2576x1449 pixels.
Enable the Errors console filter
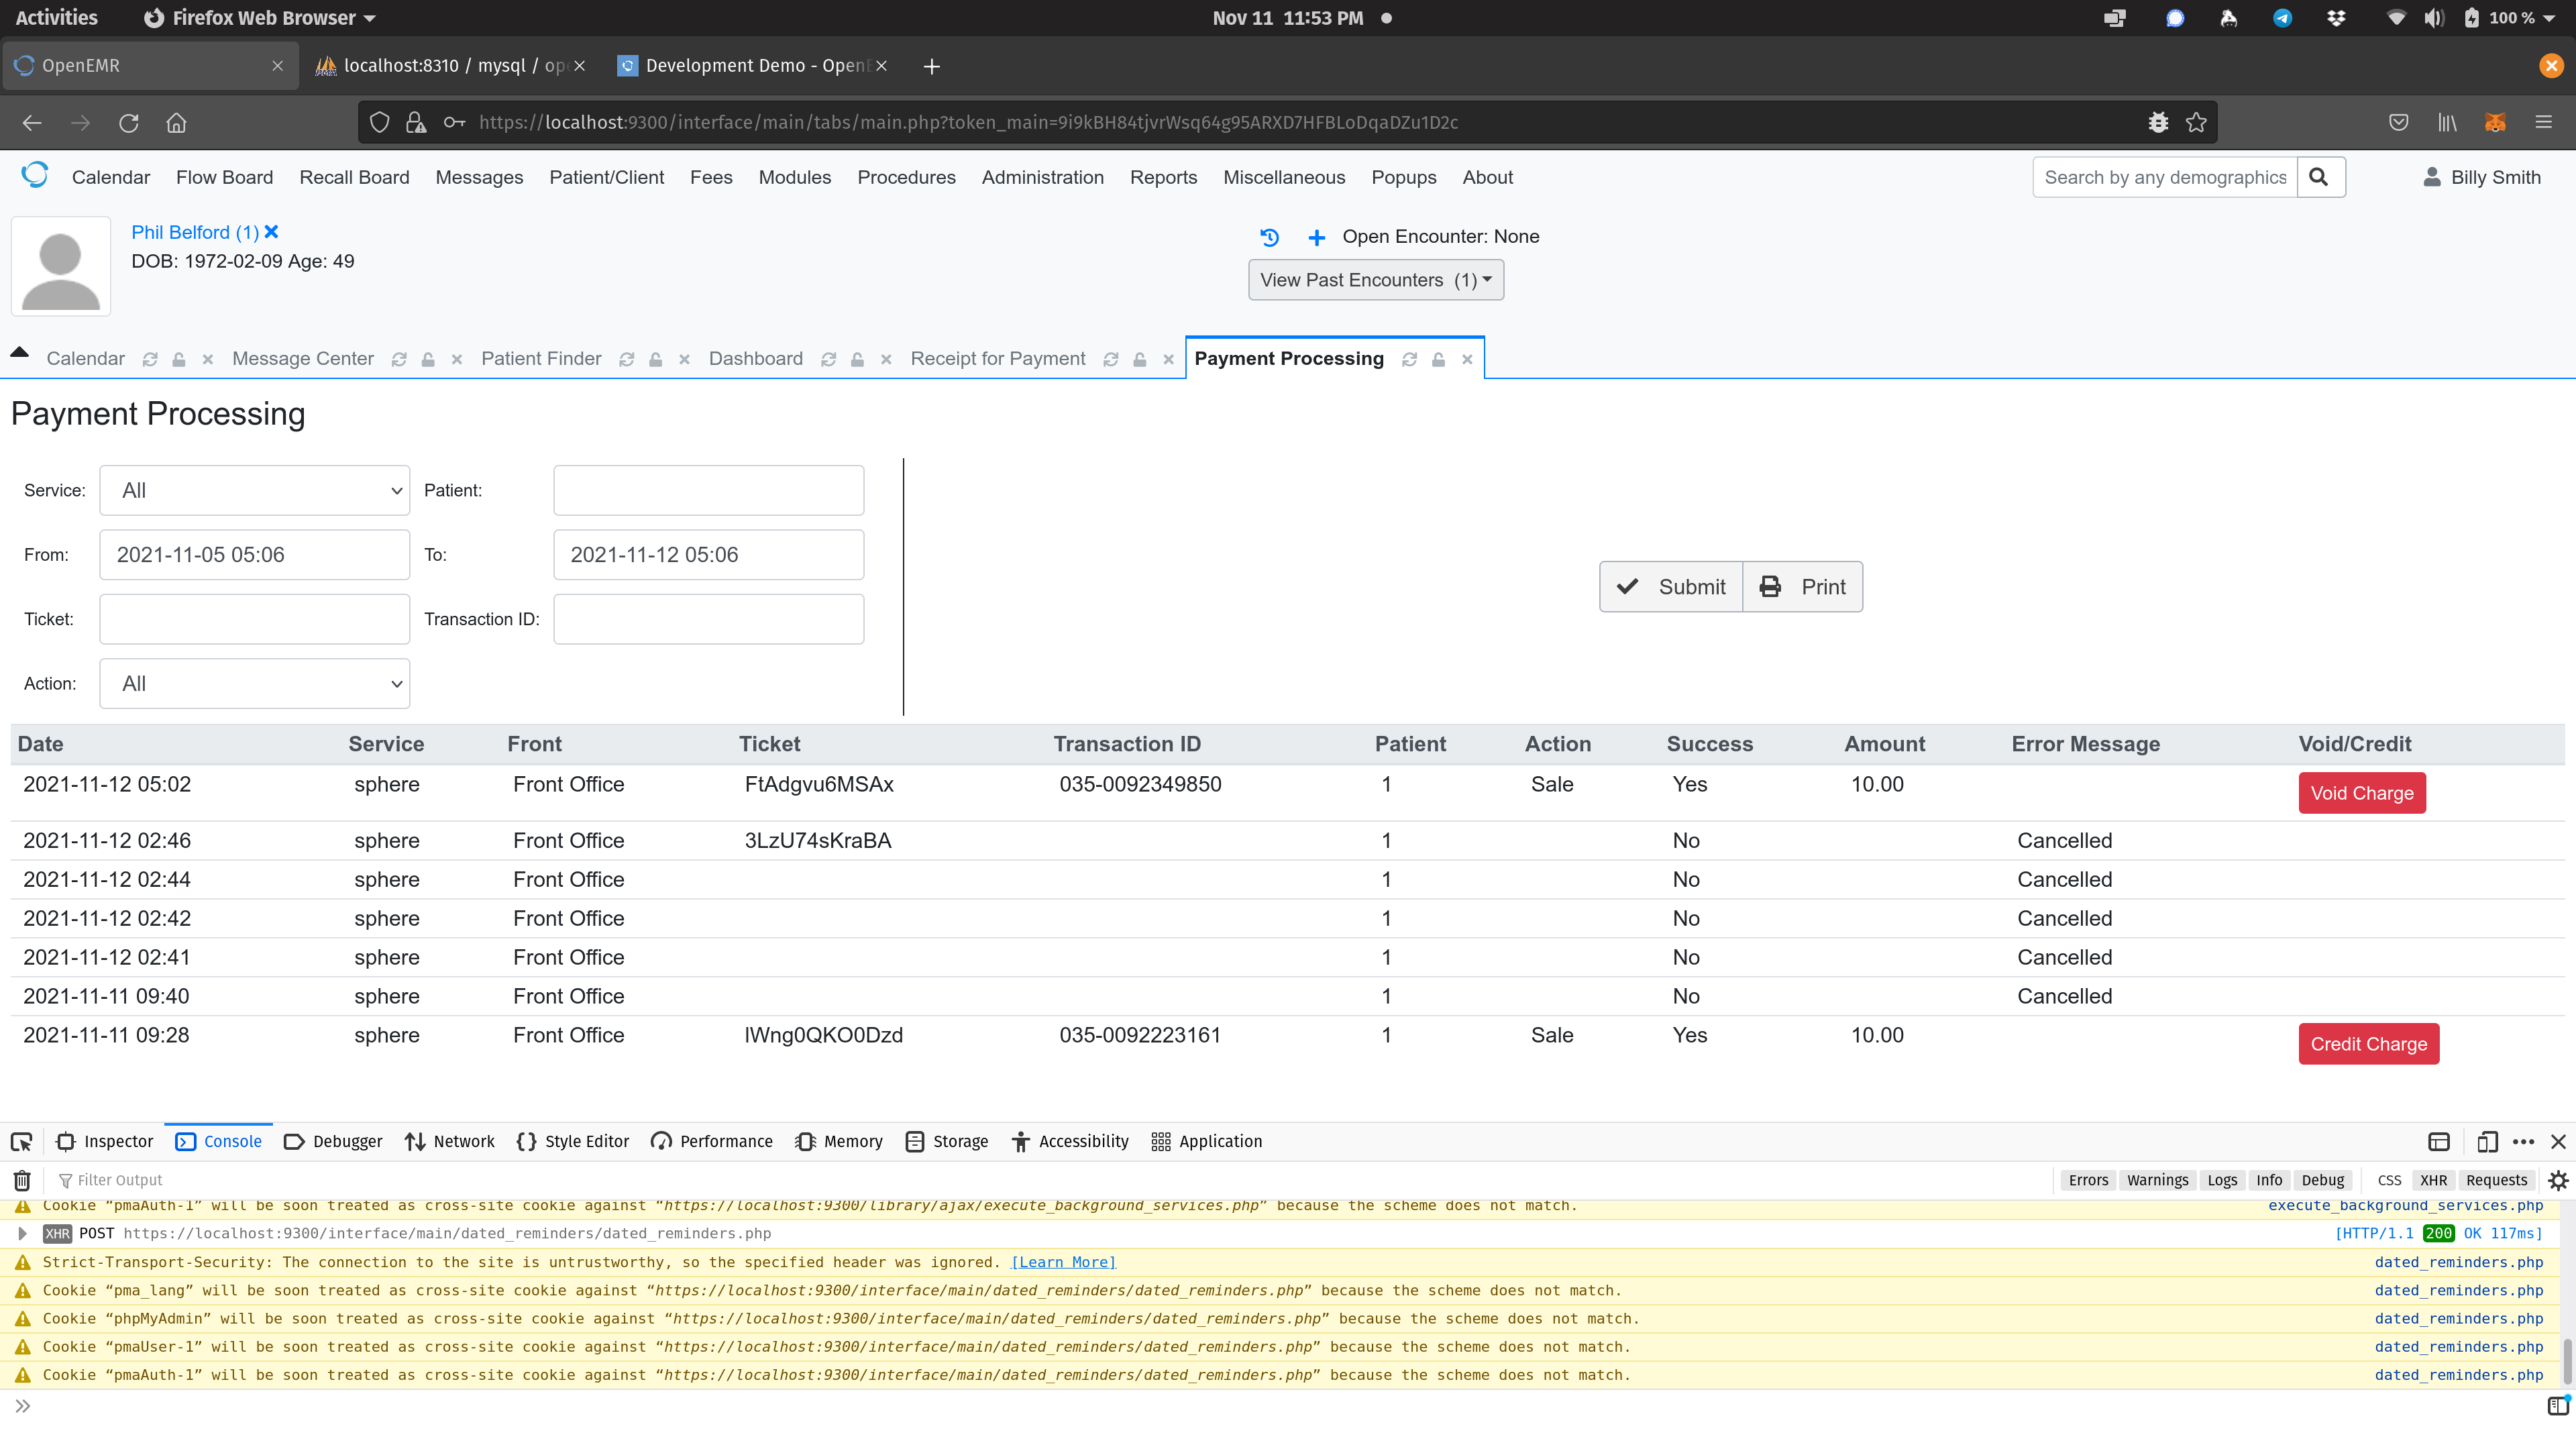pyautogui.click(x=2088, y=1180)
